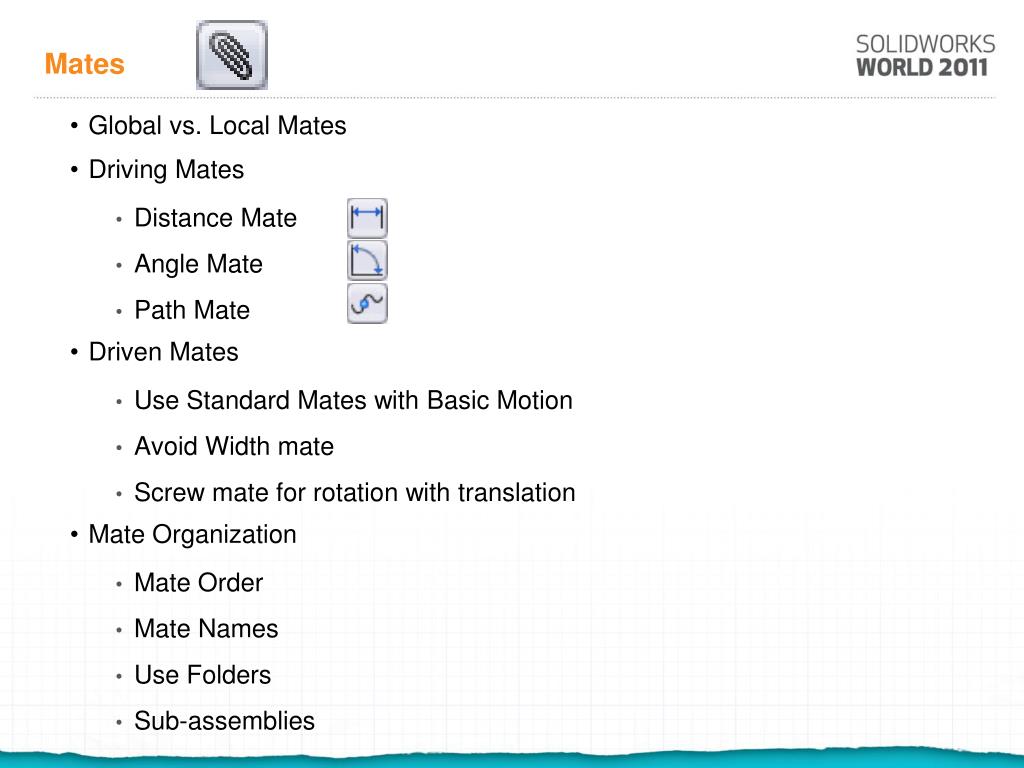Select 'Global vs. Local Mates' bullet
1024x768 pixels.
[217, 125]
